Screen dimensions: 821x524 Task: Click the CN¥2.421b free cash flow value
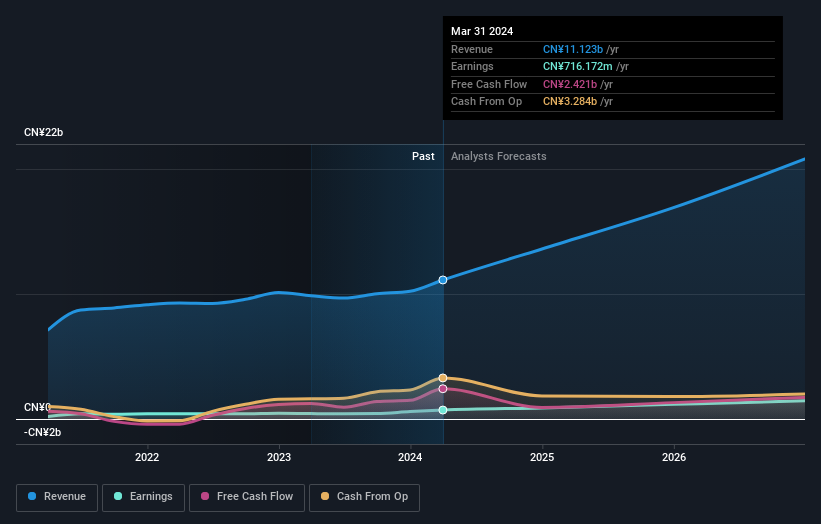570,84
